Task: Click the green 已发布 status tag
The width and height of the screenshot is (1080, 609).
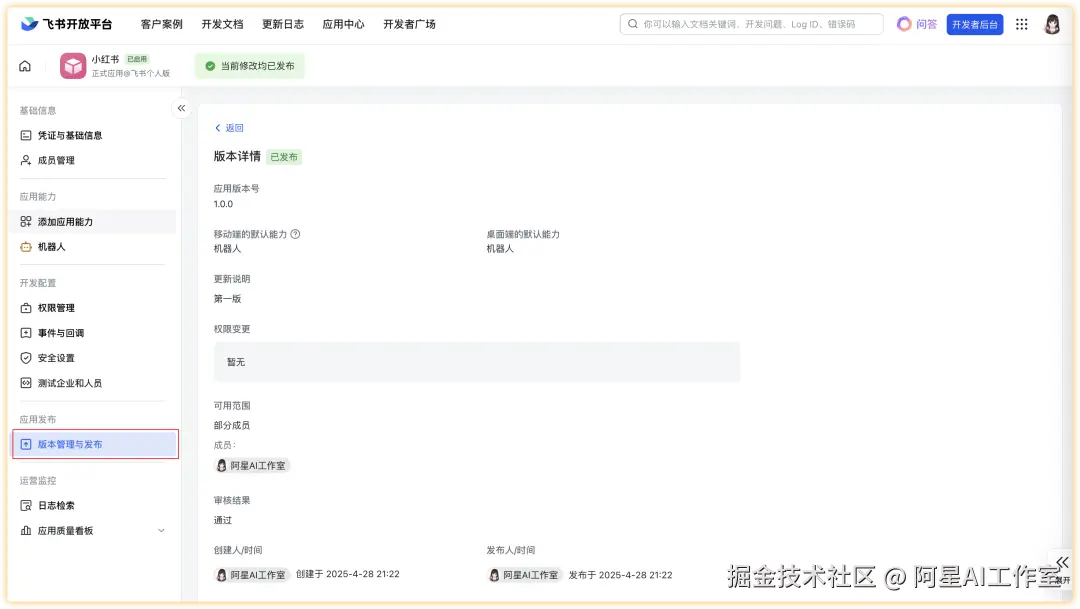Action: [285, 157]
